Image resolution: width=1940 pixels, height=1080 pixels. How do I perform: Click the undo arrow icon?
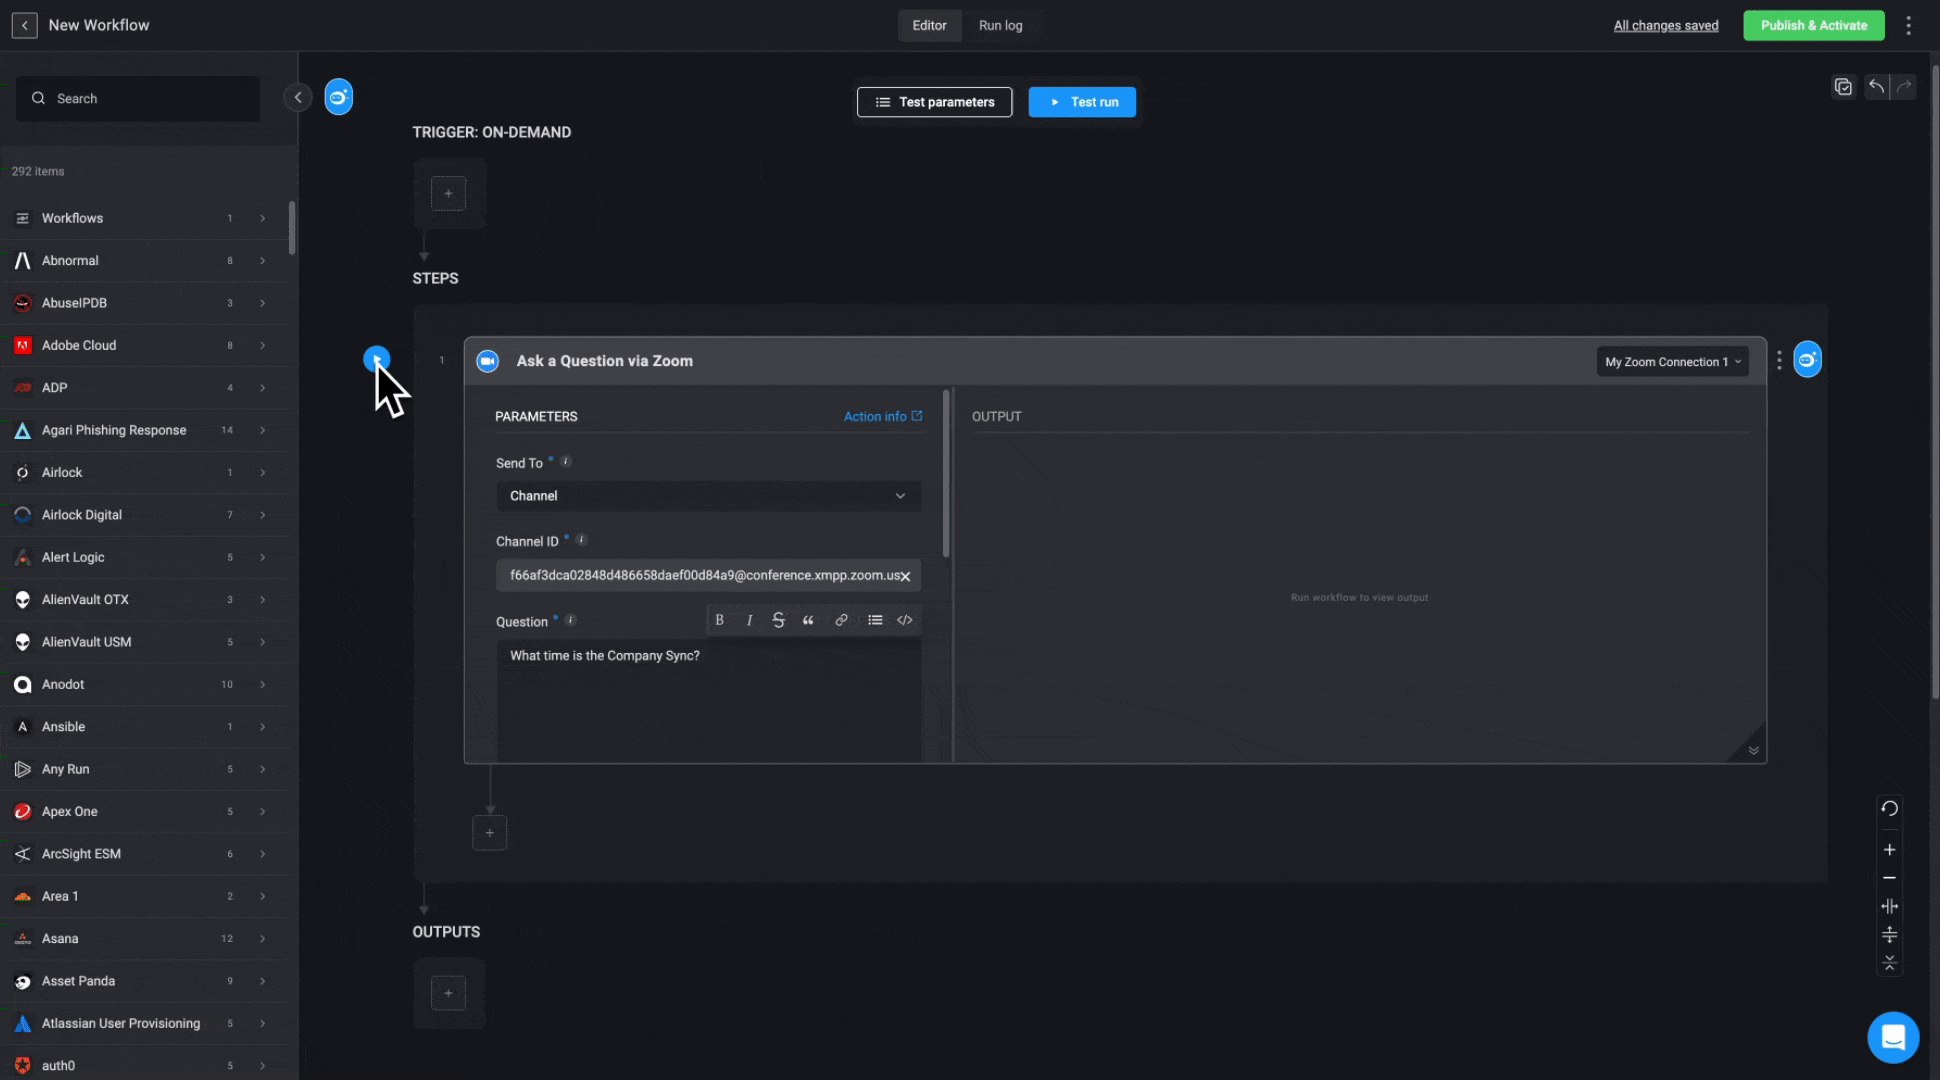coord(1876,87)
